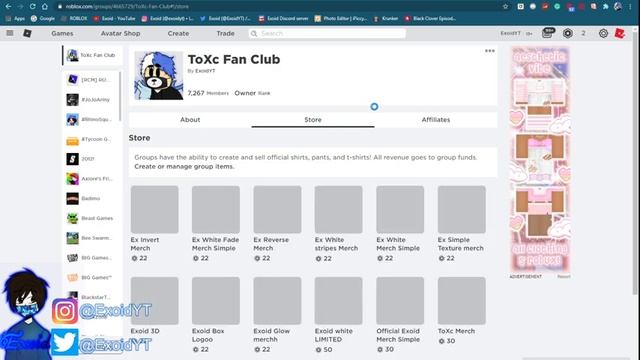The image size is (640, 360).
Task: Open the Official Exoid Merch Simple item
Action: (x=400, y=315)
